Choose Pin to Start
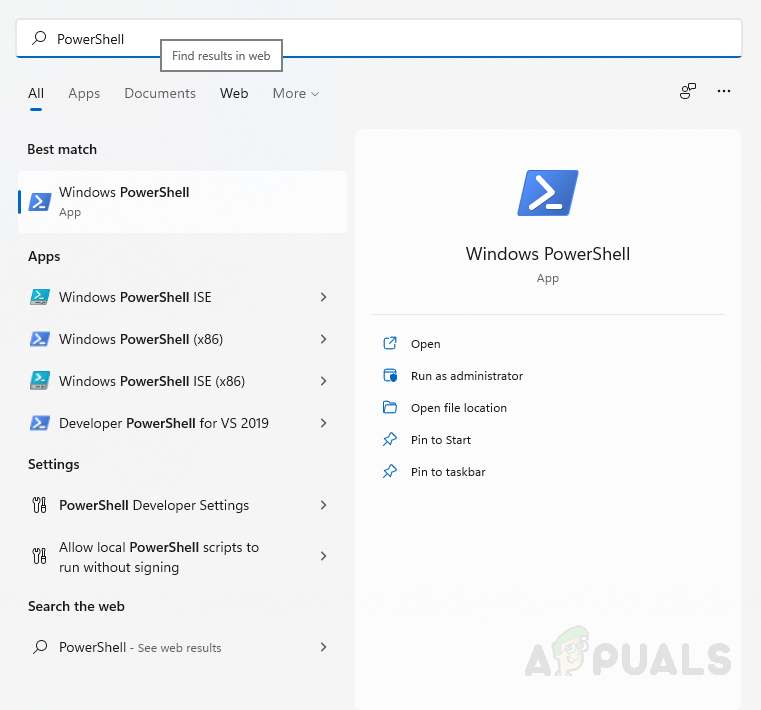This screenshot has width=761, height=710. tap(441, 440)
